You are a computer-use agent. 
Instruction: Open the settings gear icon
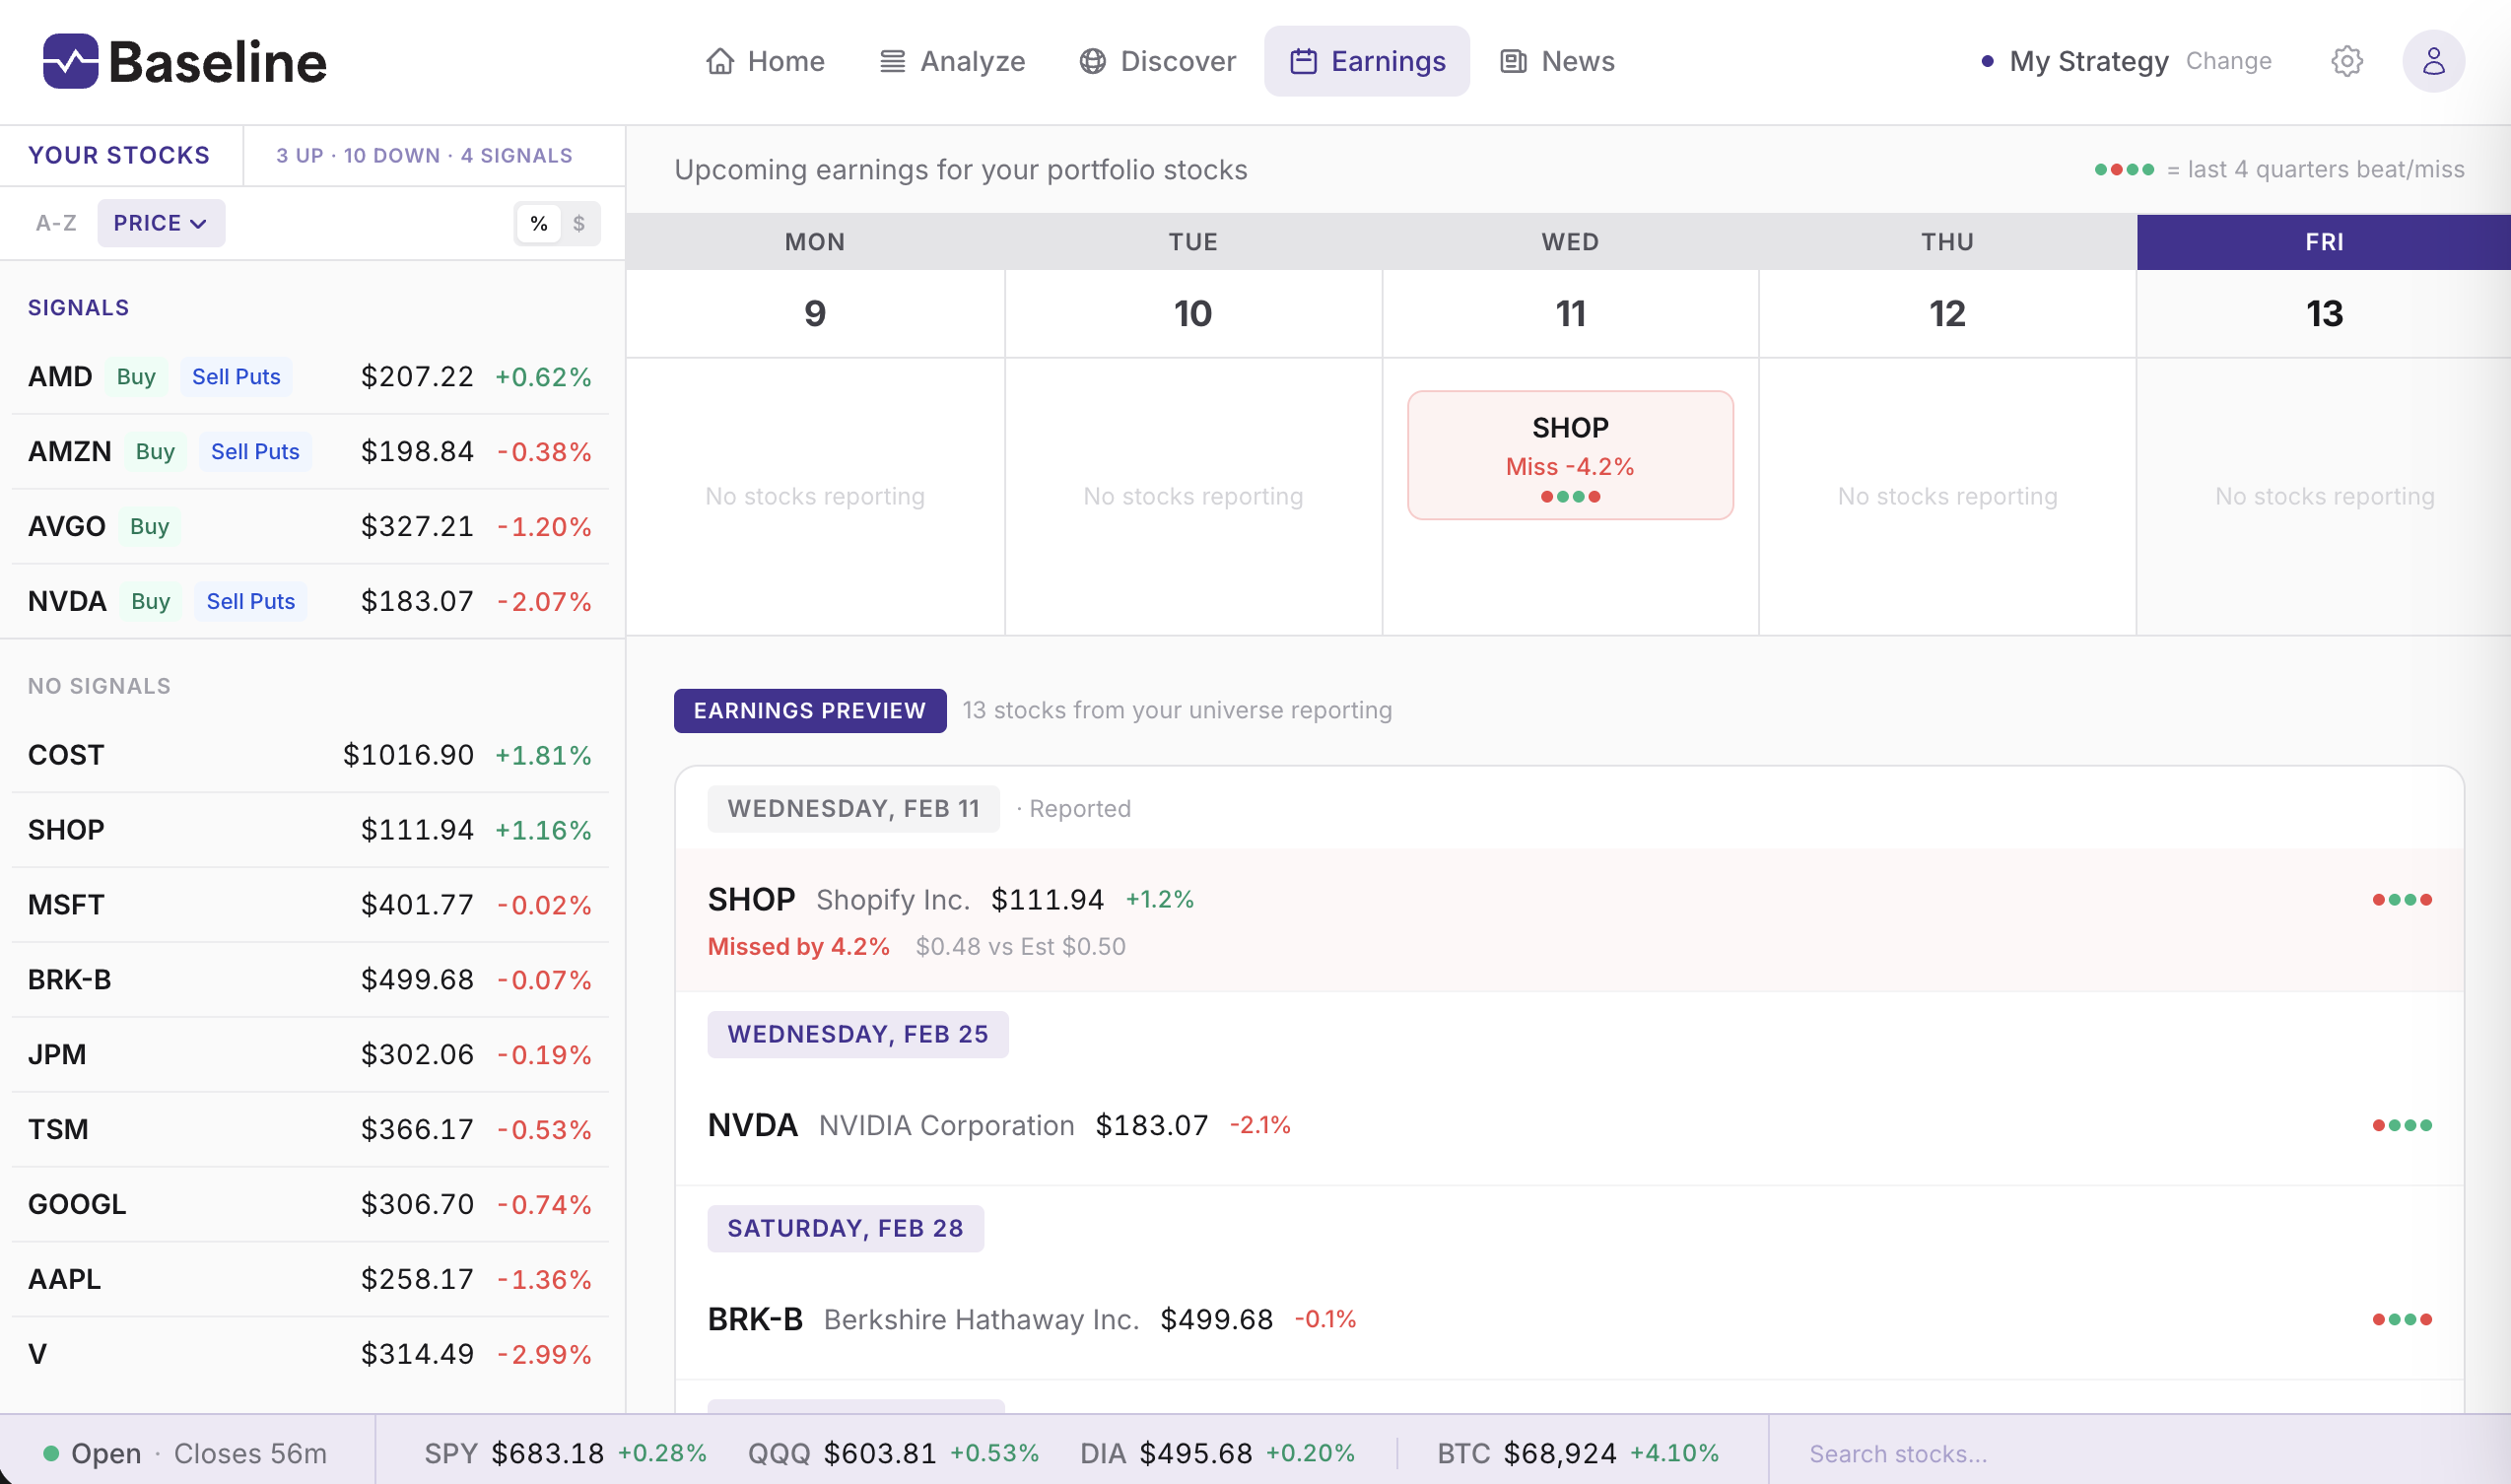click(x=2347, y=61)
